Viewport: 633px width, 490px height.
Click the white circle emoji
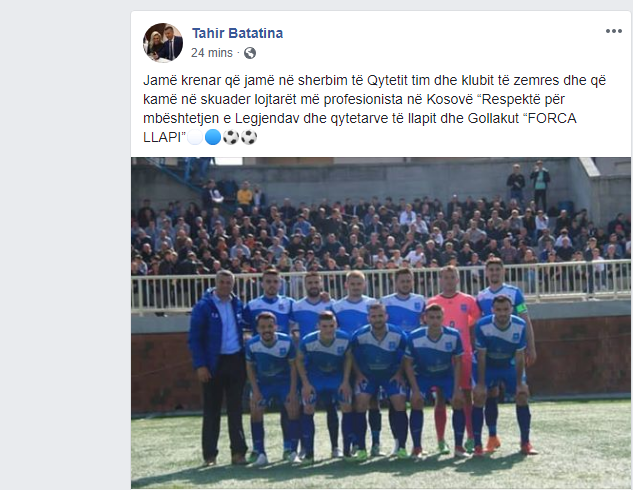pos(195,137)
